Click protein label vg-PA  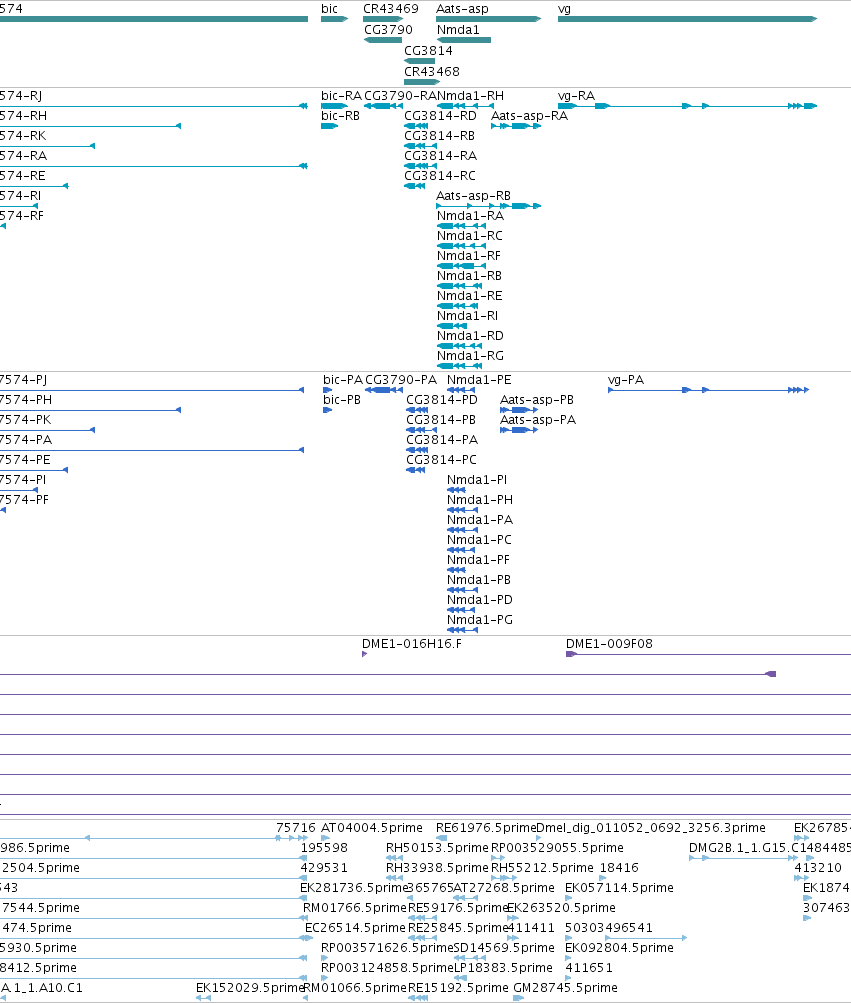click(x=626, y=380)
